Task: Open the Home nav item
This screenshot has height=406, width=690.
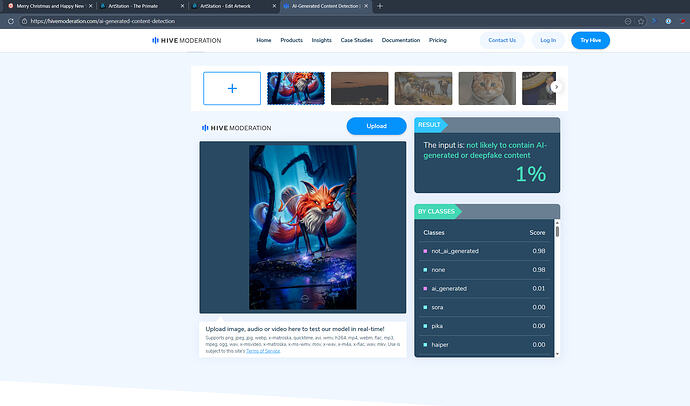Action: coord(264,40)
